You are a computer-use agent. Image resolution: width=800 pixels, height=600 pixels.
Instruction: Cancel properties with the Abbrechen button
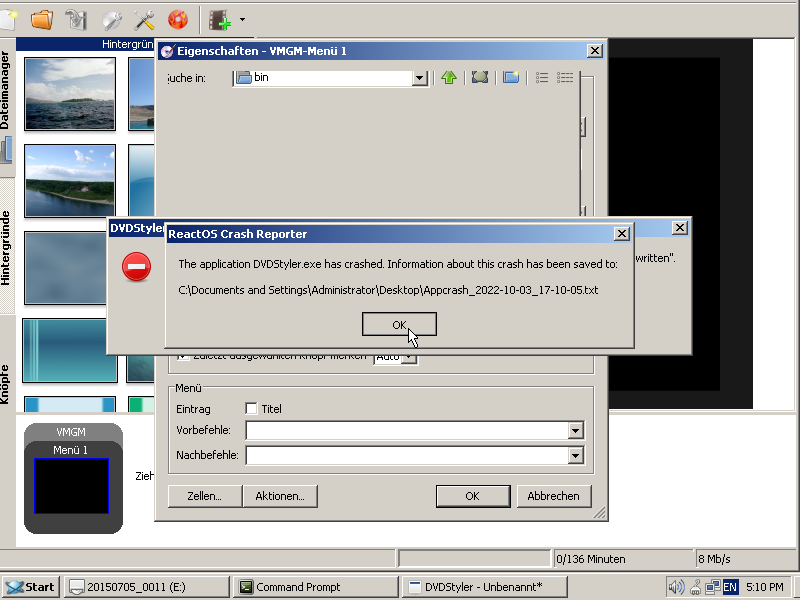coord(554,496)
